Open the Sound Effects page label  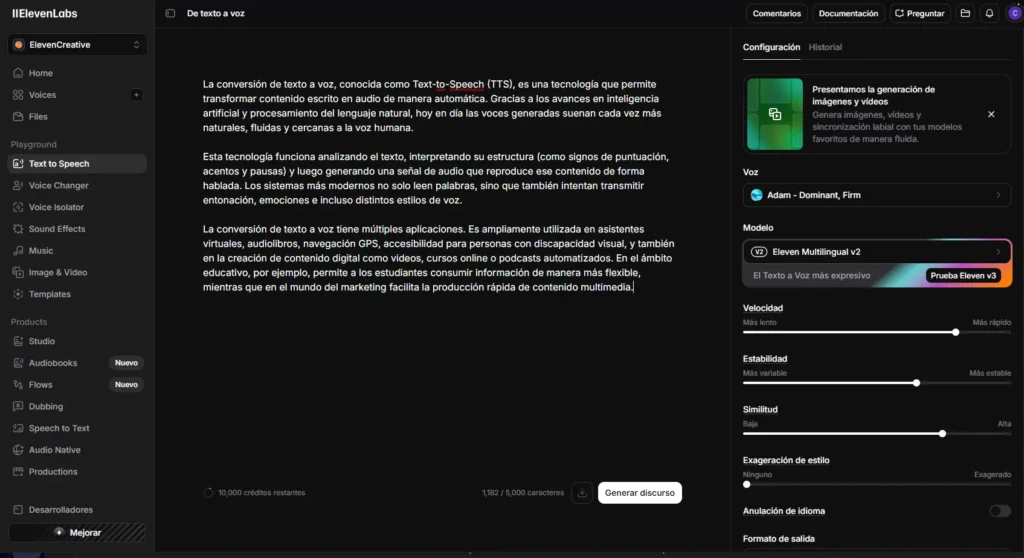click(57, 229)
